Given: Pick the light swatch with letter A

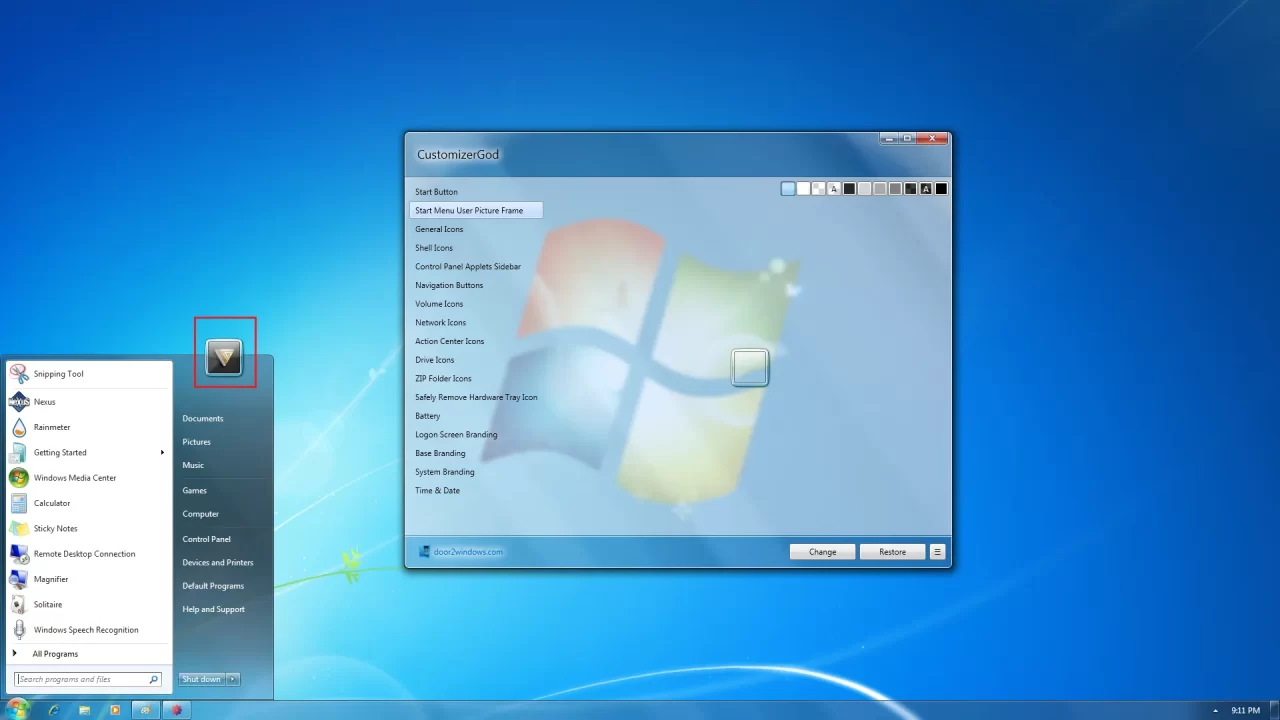Looking at the screenshot, I should [834, 189].
